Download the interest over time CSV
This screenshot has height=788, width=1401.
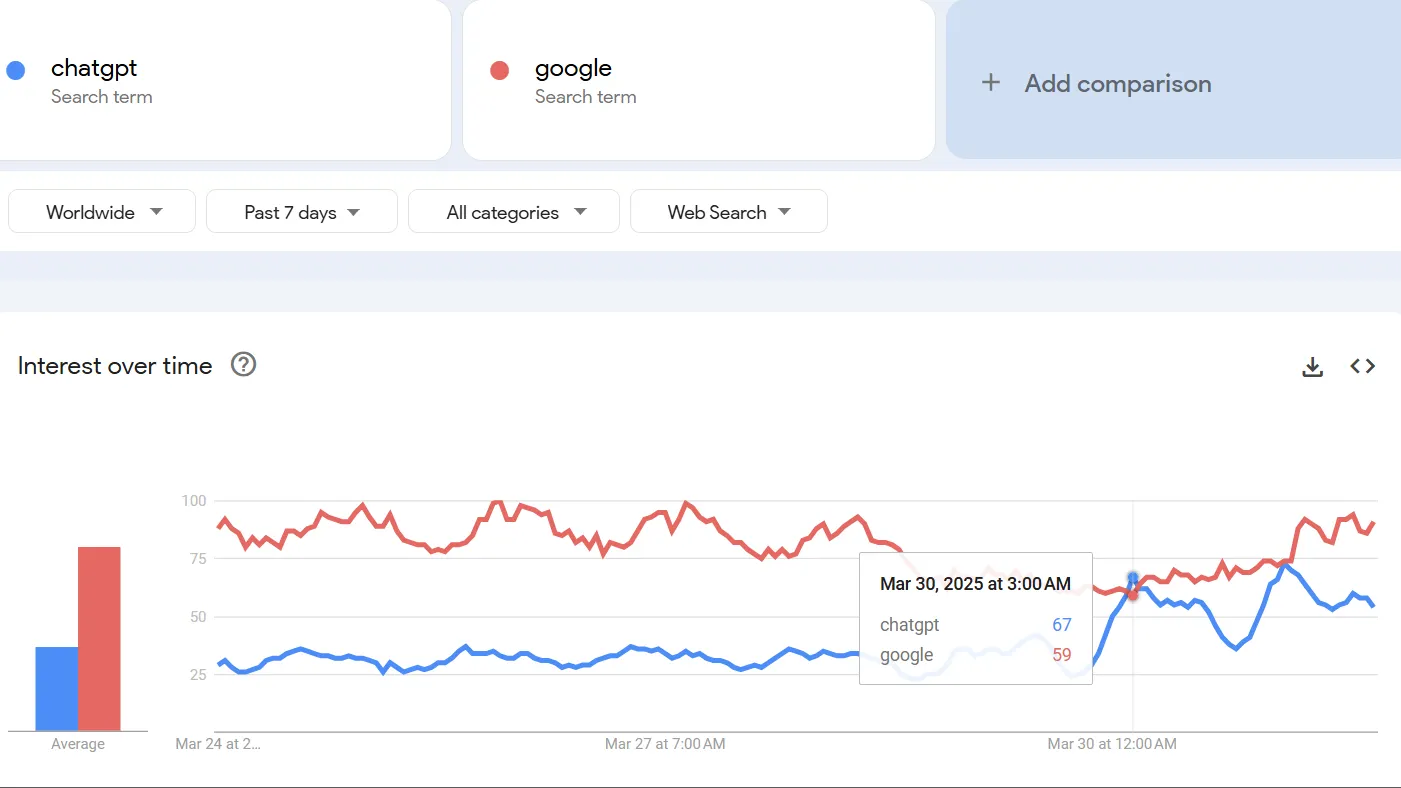coord(1312,367)
